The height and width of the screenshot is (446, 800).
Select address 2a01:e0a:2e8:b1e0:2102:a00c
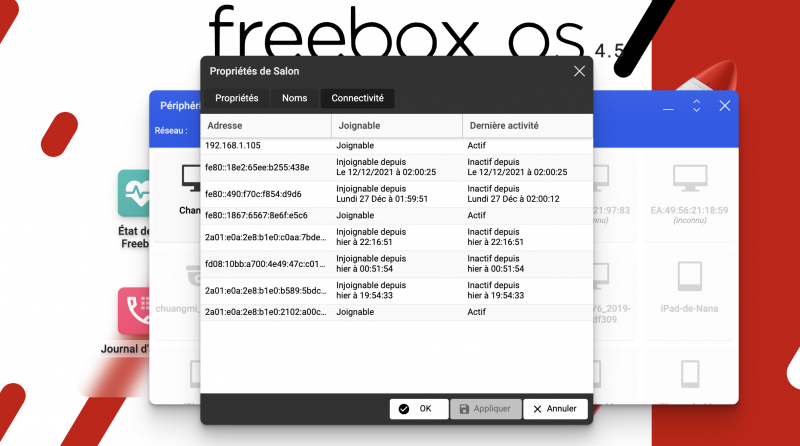point(265,312)
